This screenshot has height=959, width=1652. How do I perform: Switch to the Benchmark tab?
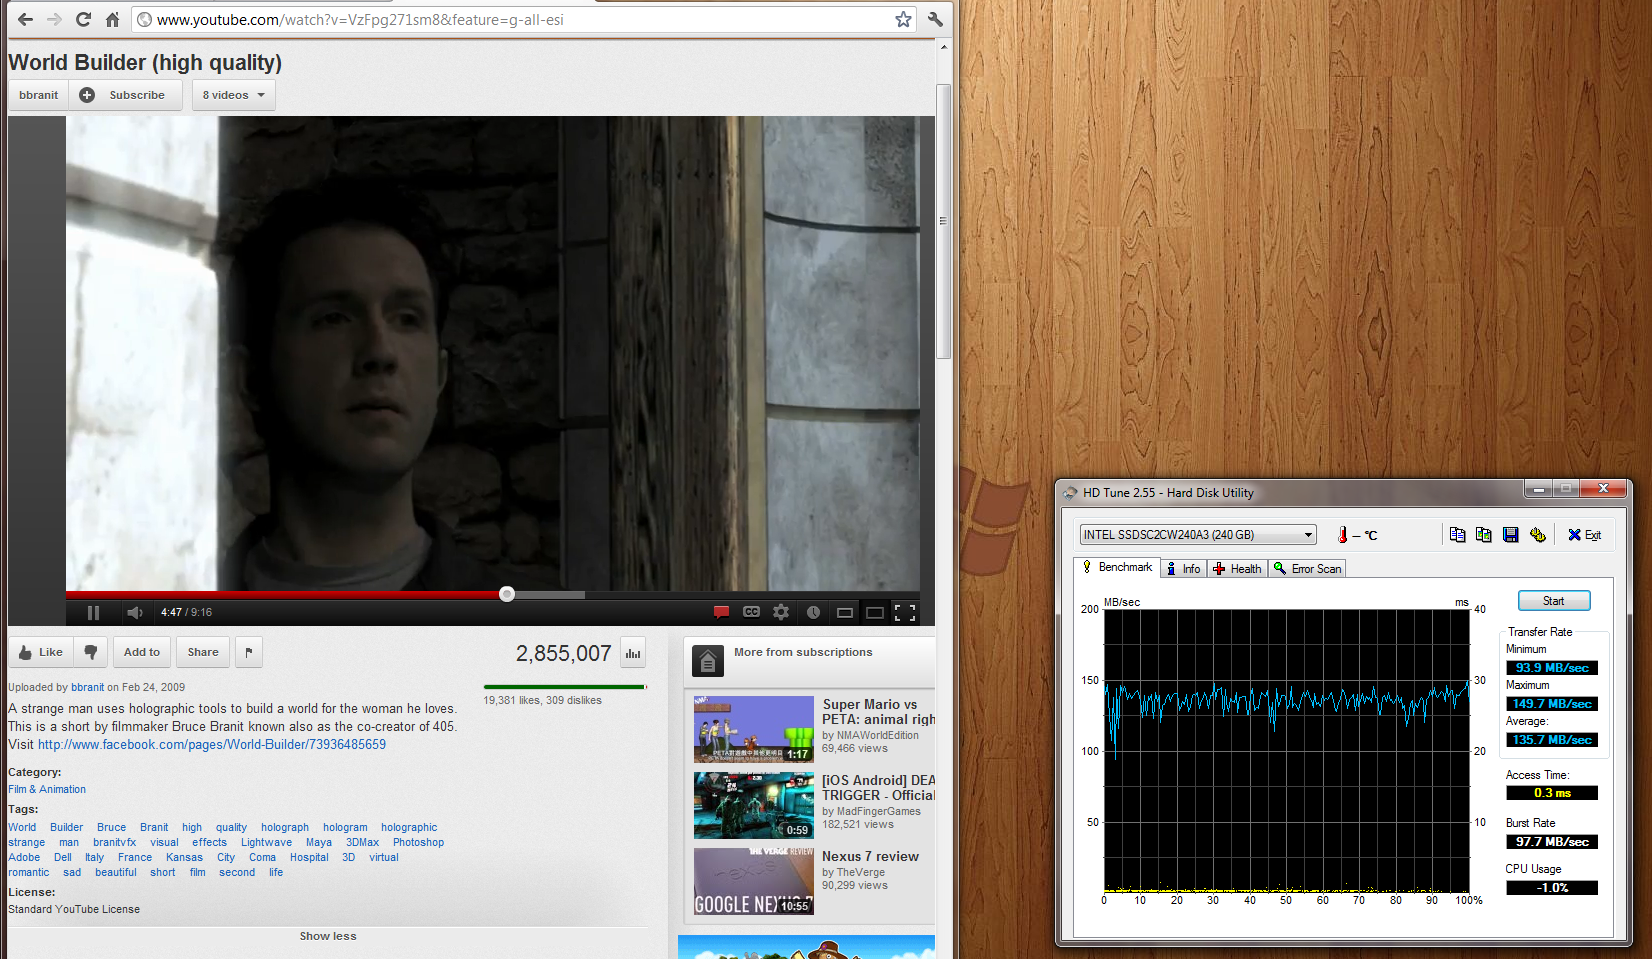(x=1117, y=567)
